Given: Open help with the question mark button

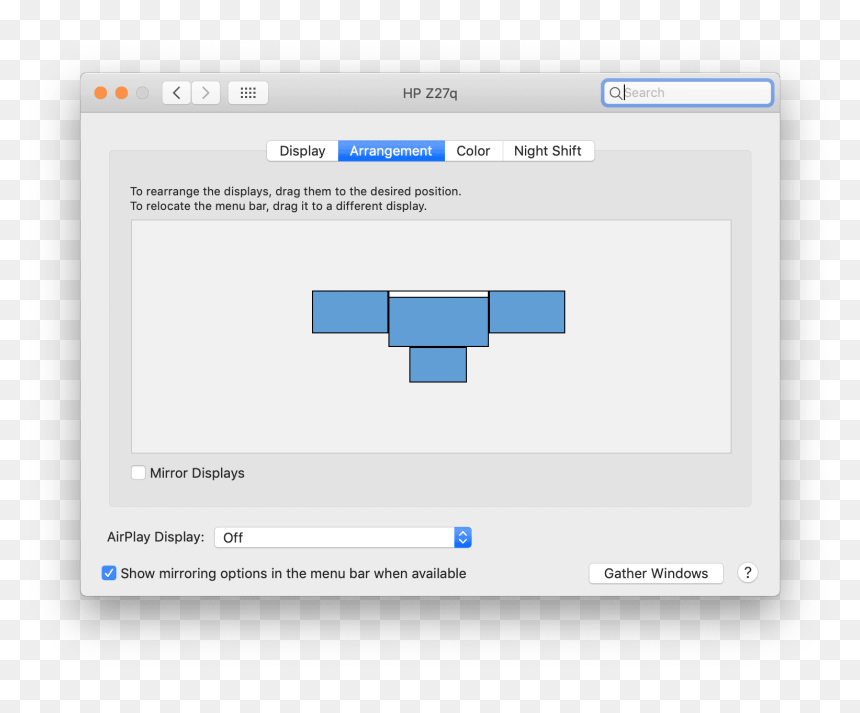Looking at the screenshot, I should [x=747, y=573].
